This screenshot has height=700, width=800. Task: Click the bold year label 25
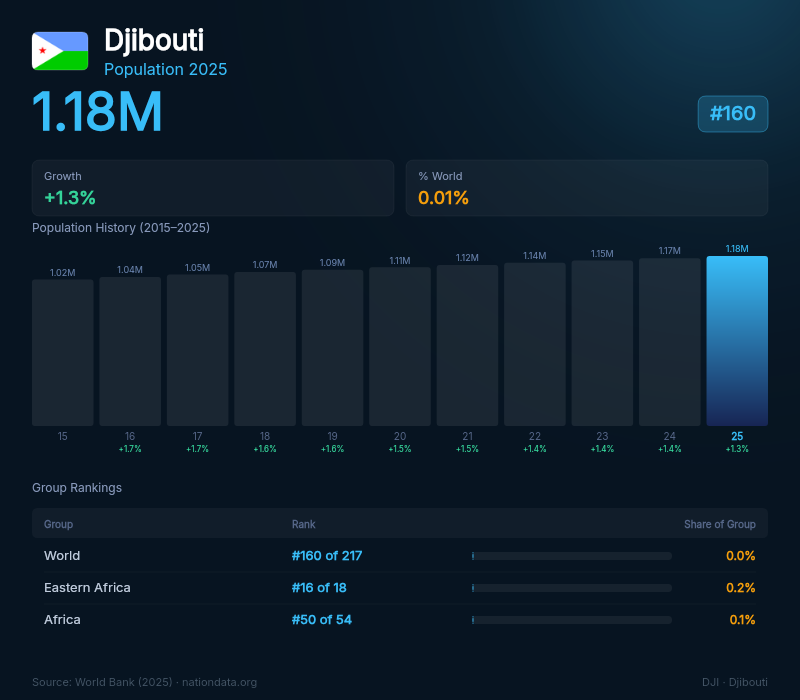click(737, 436)
